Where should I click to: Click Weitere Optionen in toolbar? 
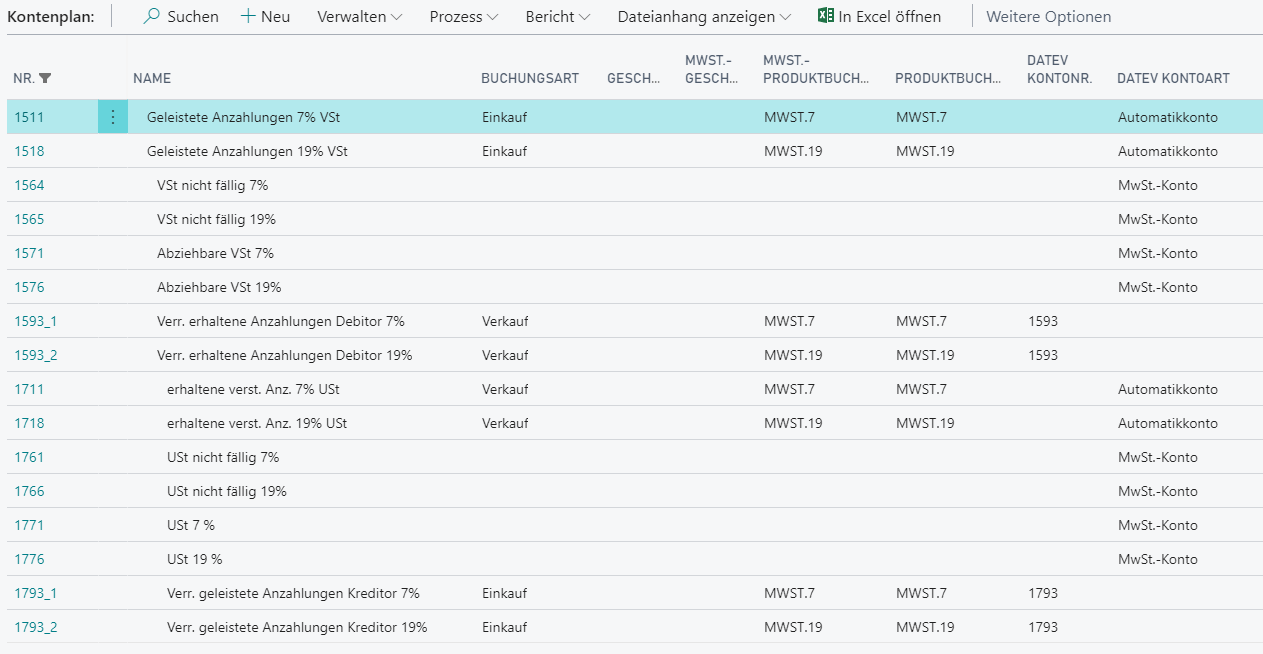tap(1048, 16)
